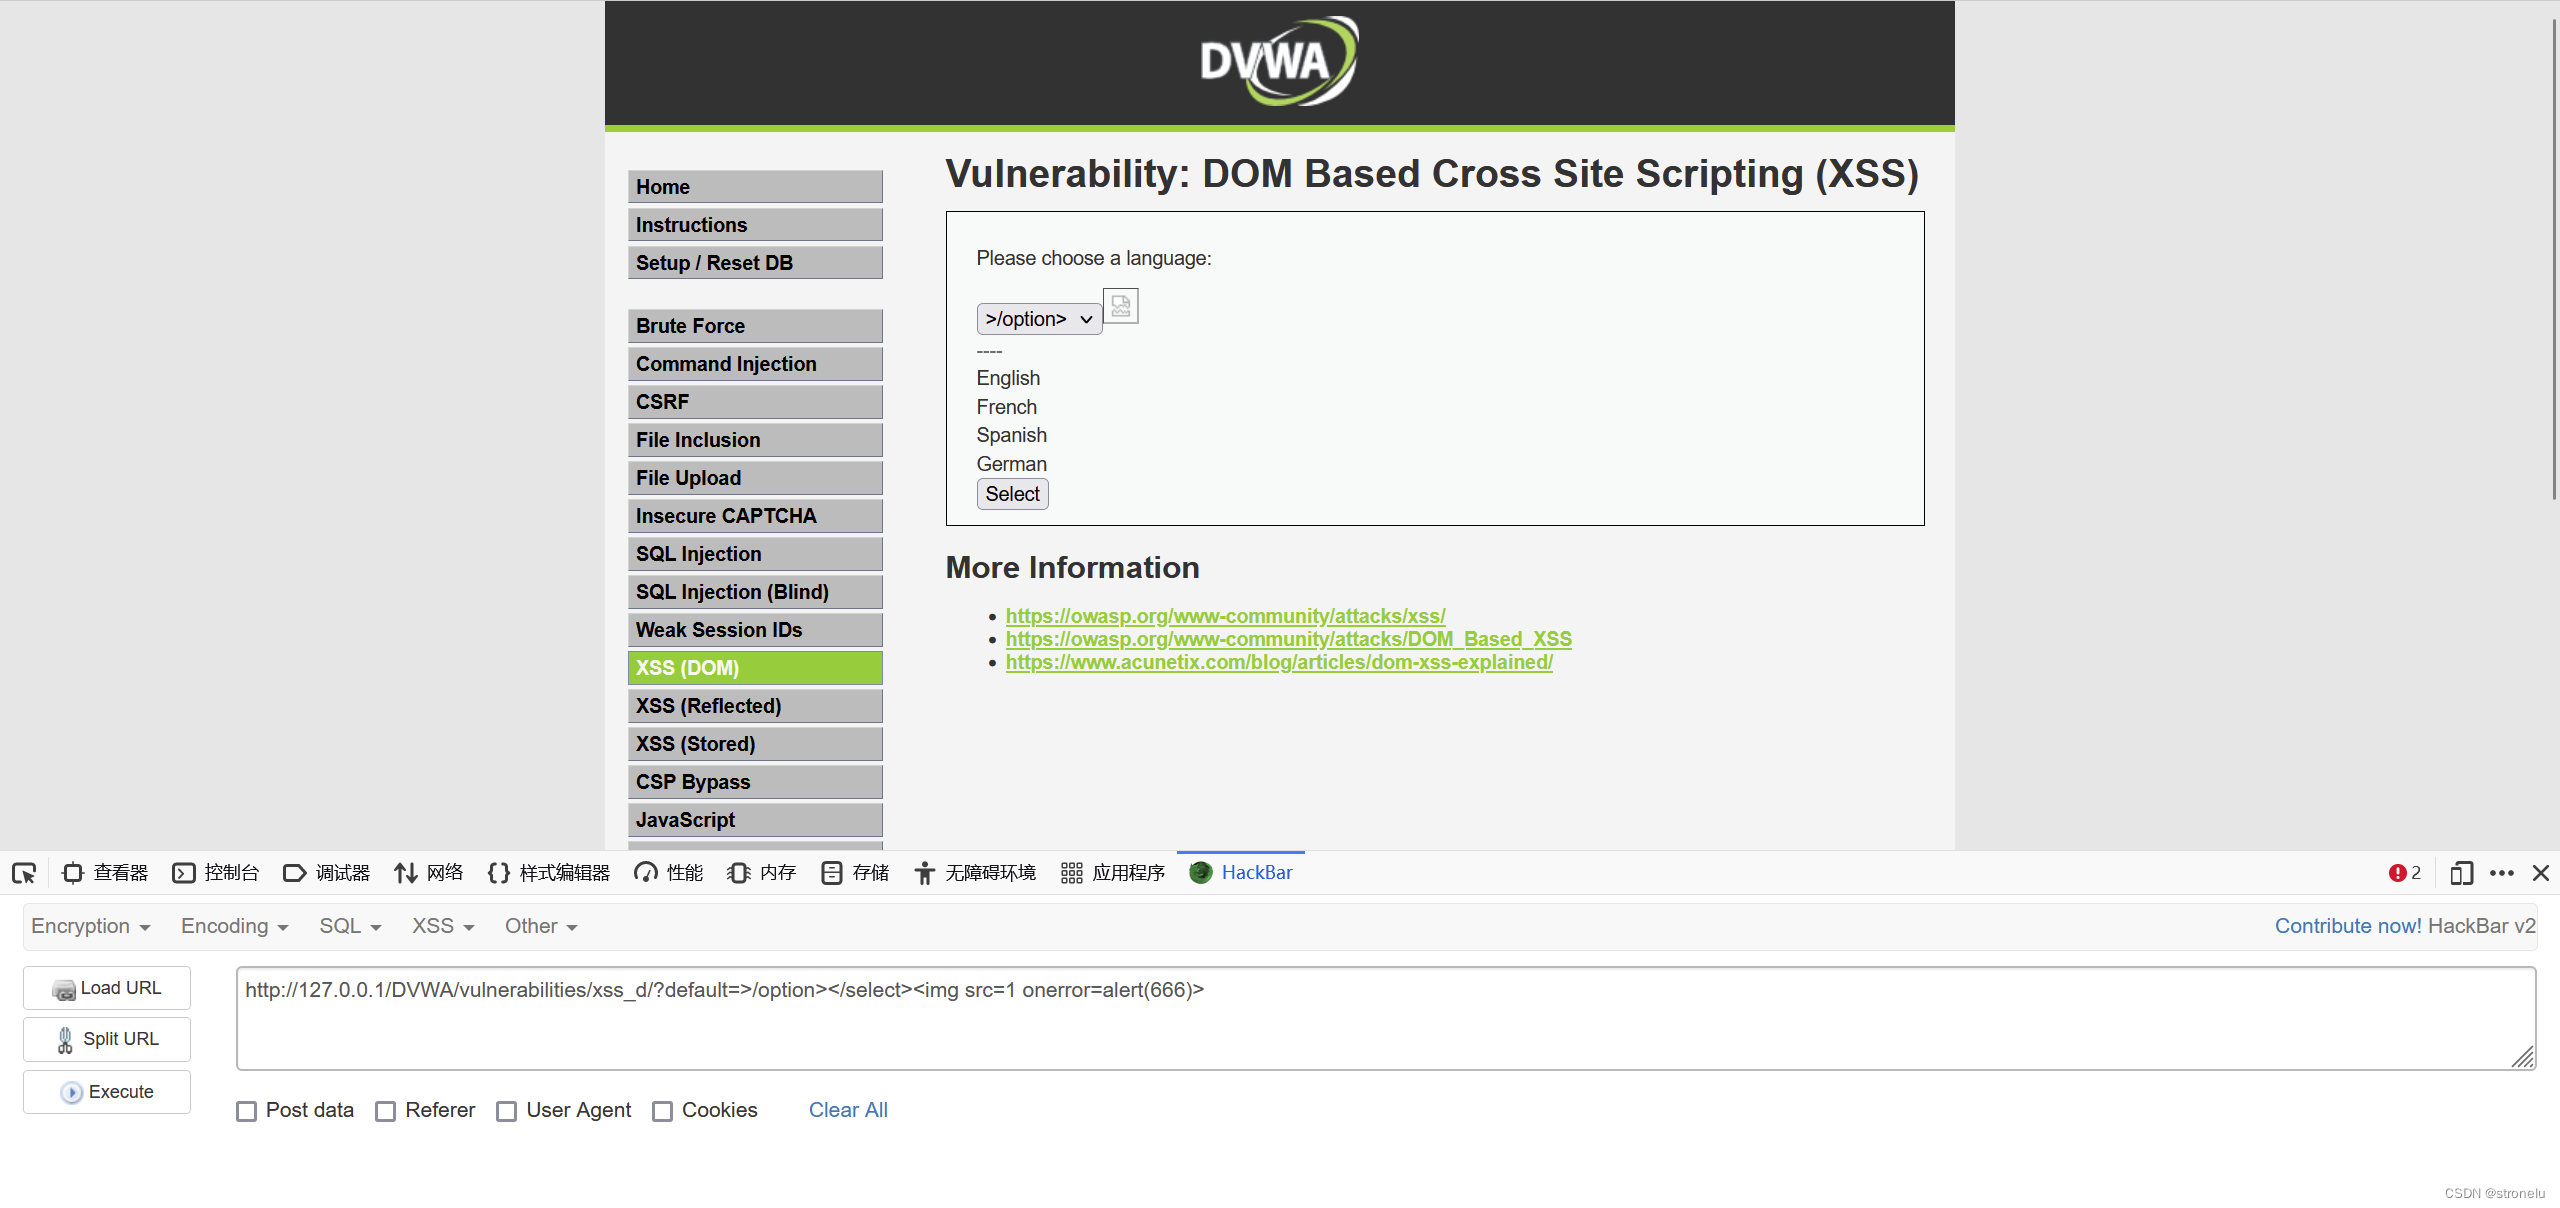Open the responsive design mode icon
The width and height of the screenshot is (2560, 1208).
(x=2461, y=873)
